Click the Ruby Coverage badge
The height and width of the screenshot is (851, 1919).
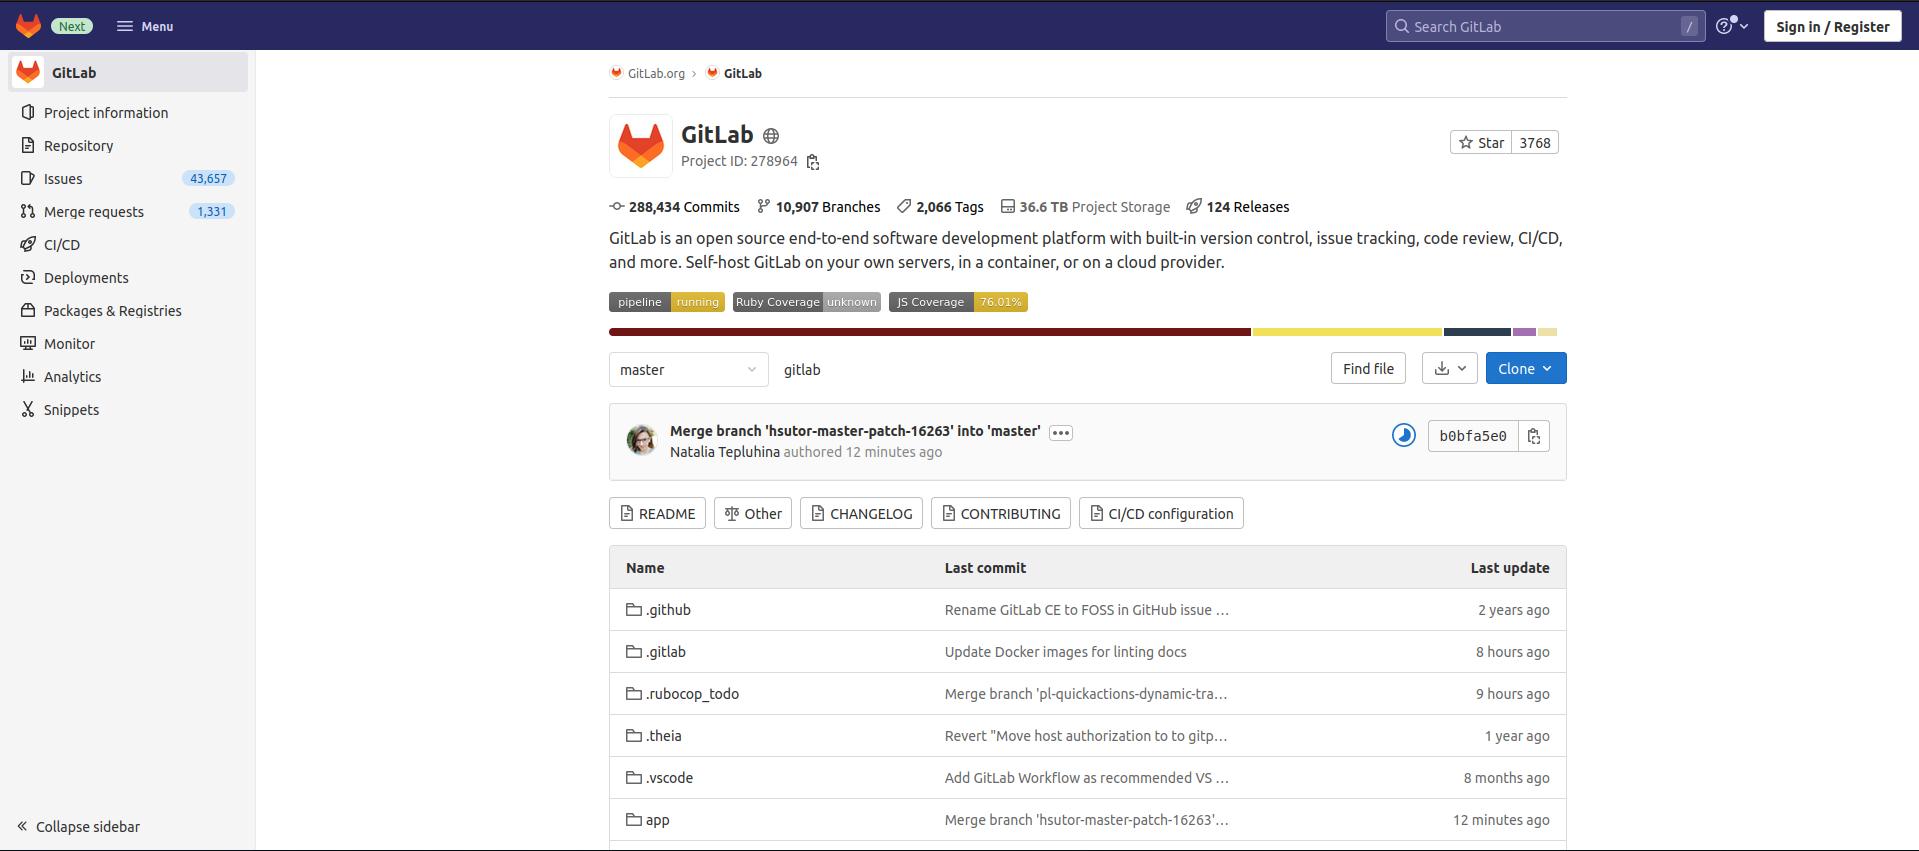807,302
